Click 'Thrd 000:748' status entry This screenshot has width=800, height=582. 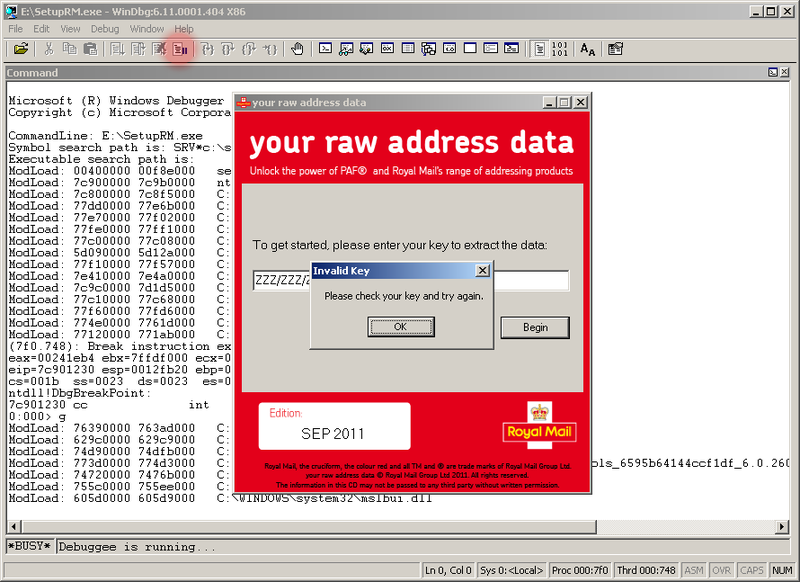pyautogui.click(x=646, y=570)
